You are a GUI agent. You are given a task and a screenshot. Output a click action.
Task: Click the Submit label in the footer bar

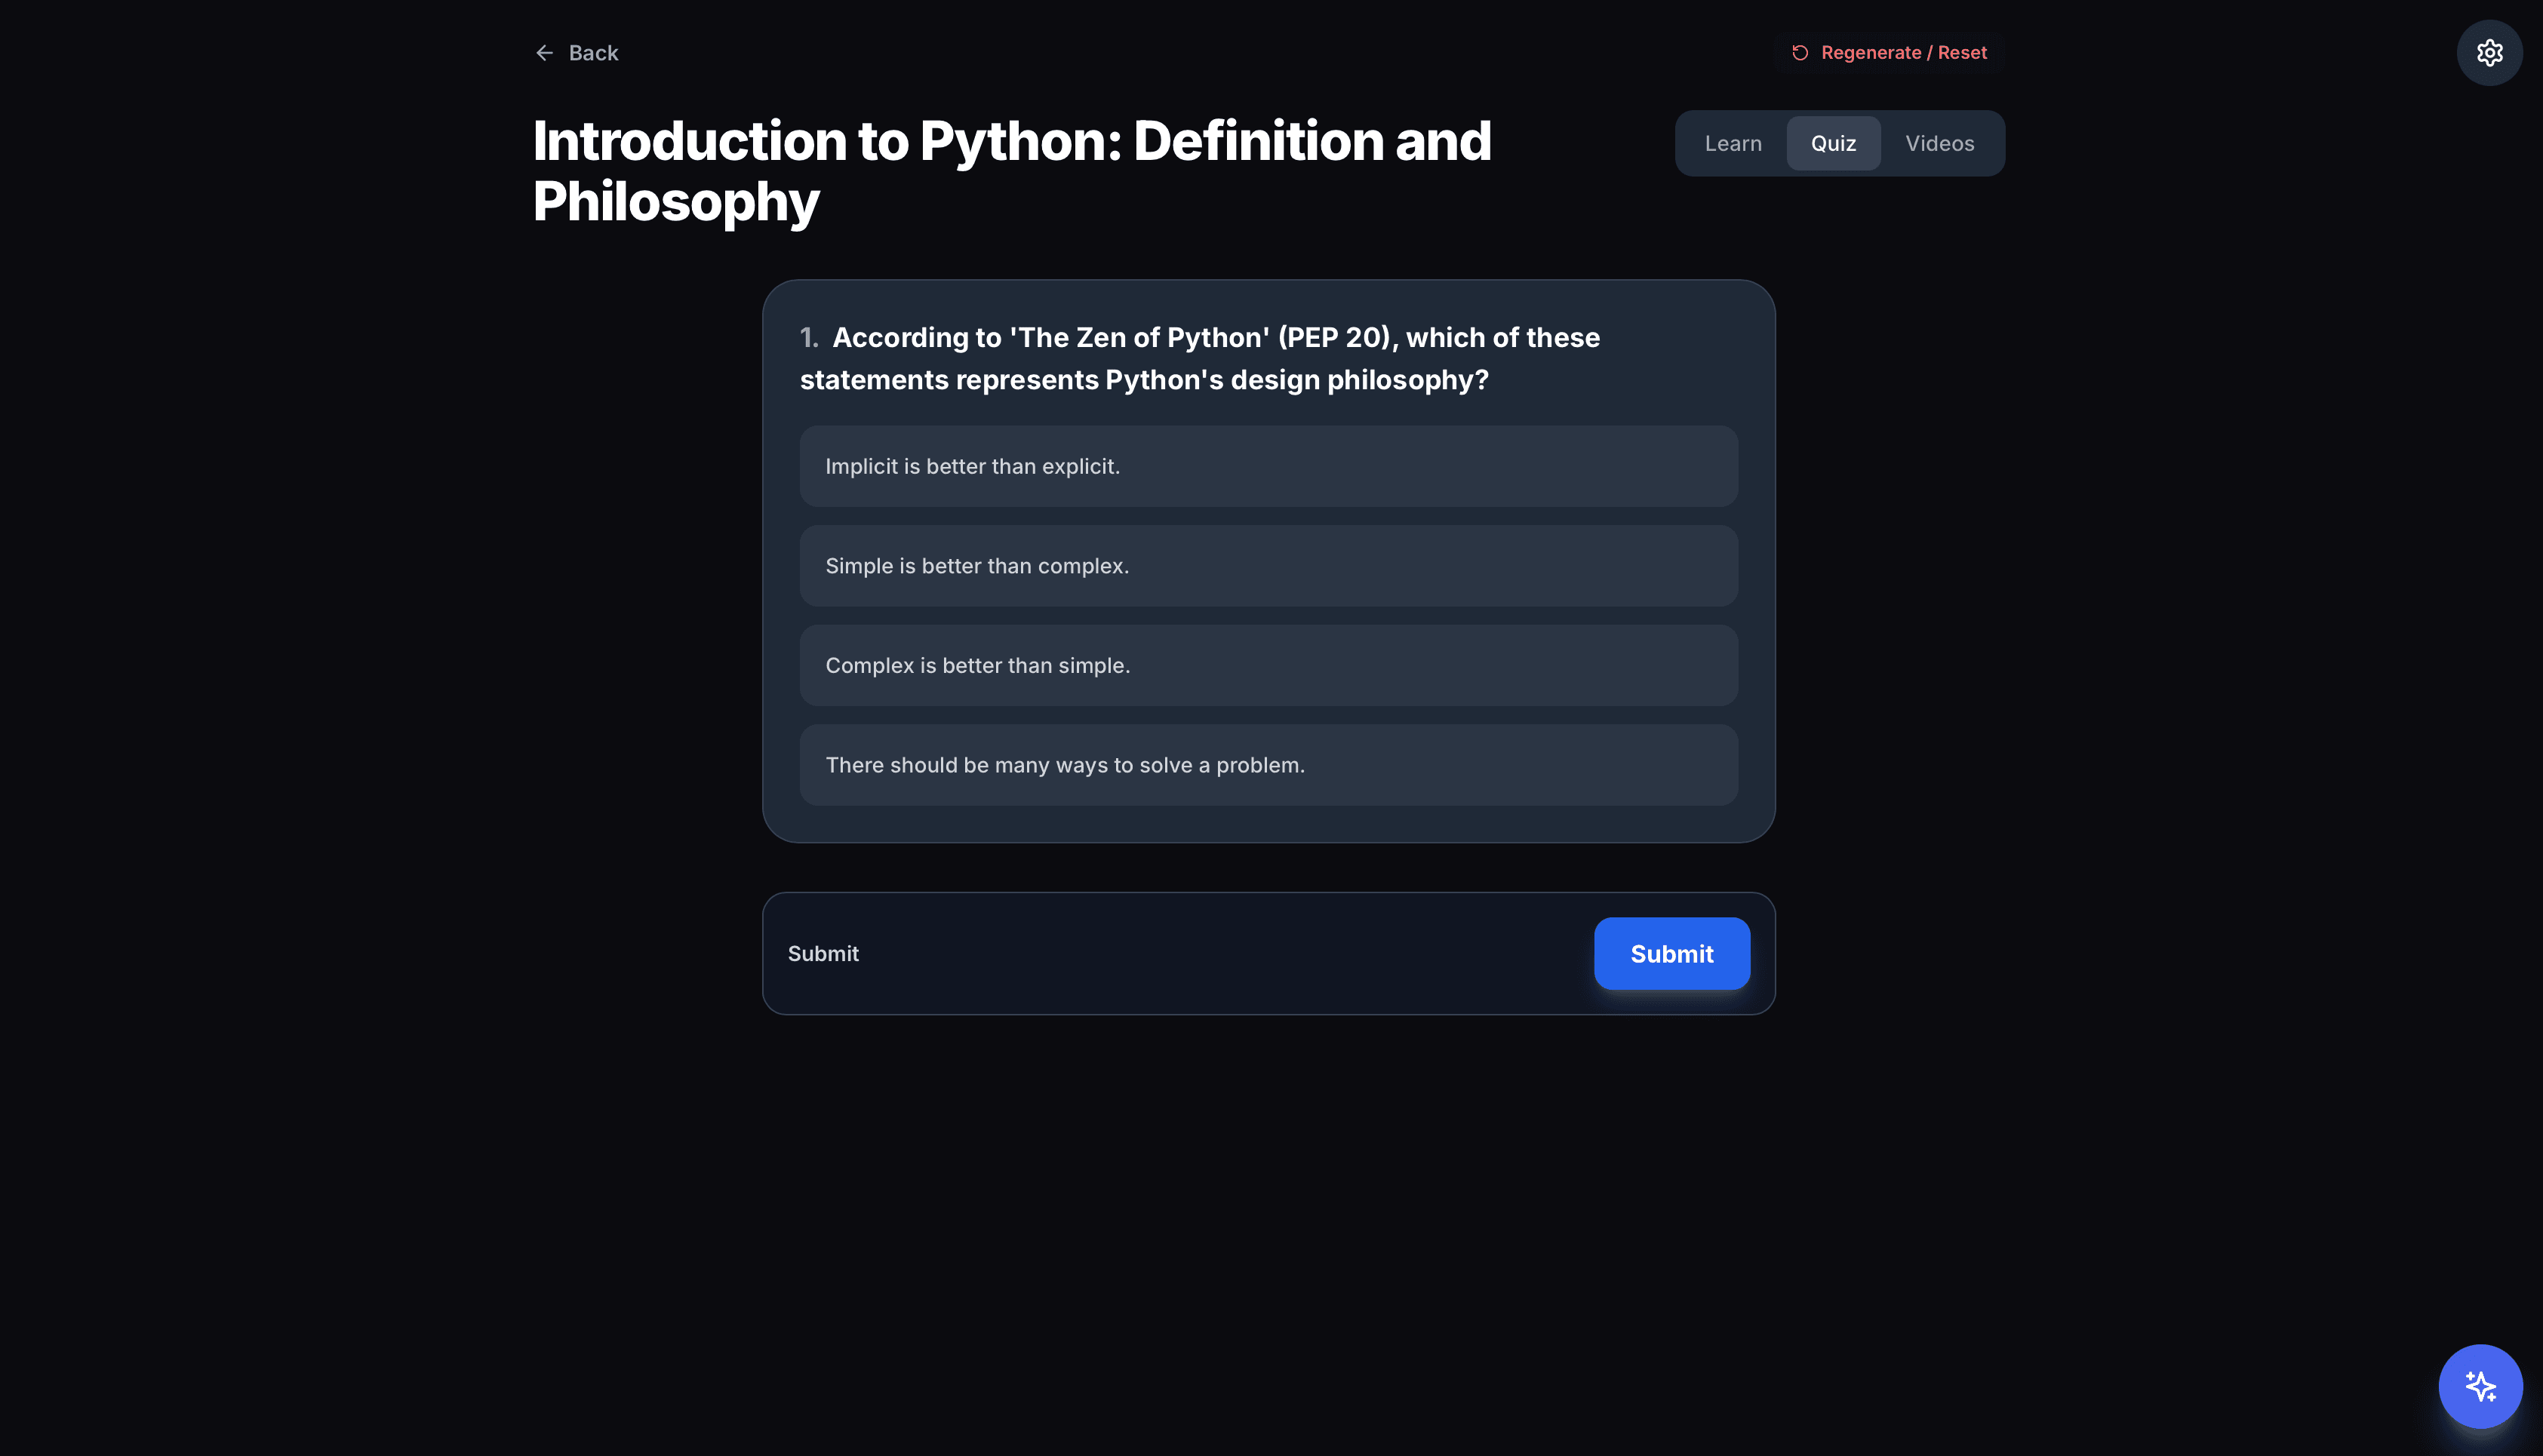pyautogui.click(x=823, y=953)
